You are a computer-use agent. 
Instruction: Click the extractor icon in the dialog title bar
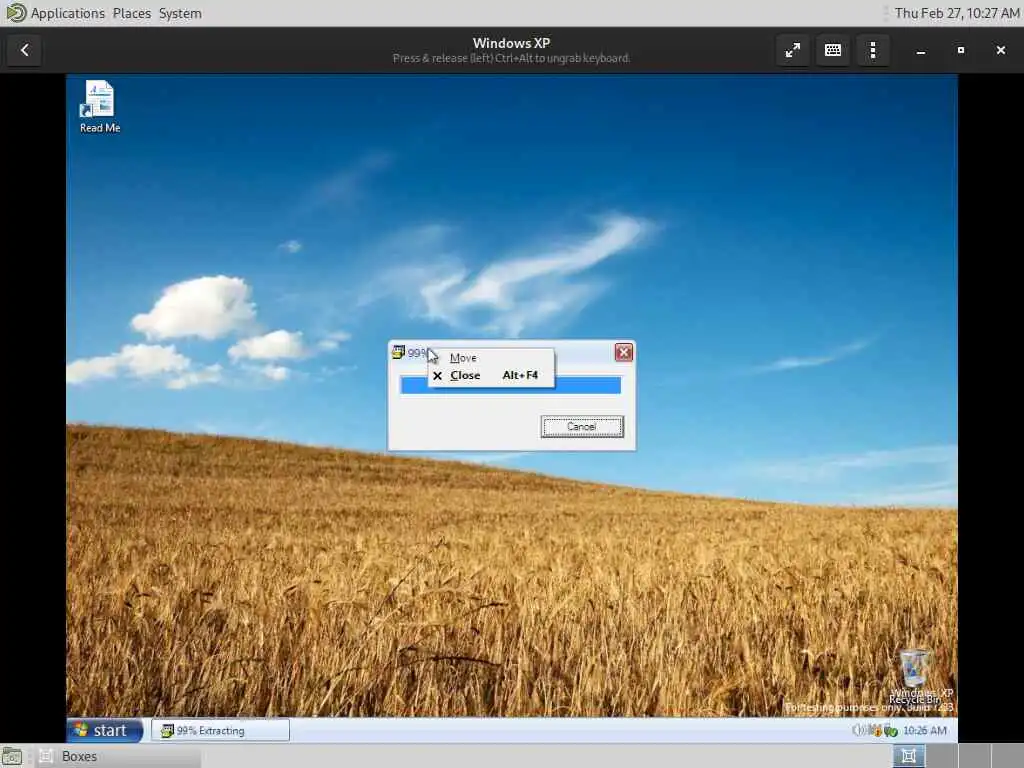coord(398,353)
